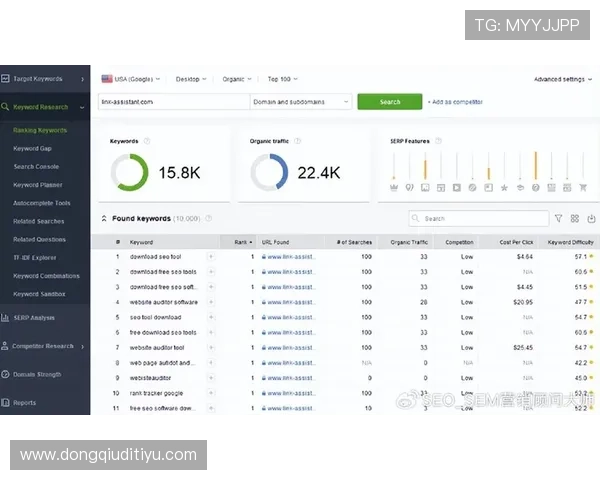The width and height of the screenshot is (600, 480).
Task: Click the help icon next to Keywords
Action: pos(147,141)
